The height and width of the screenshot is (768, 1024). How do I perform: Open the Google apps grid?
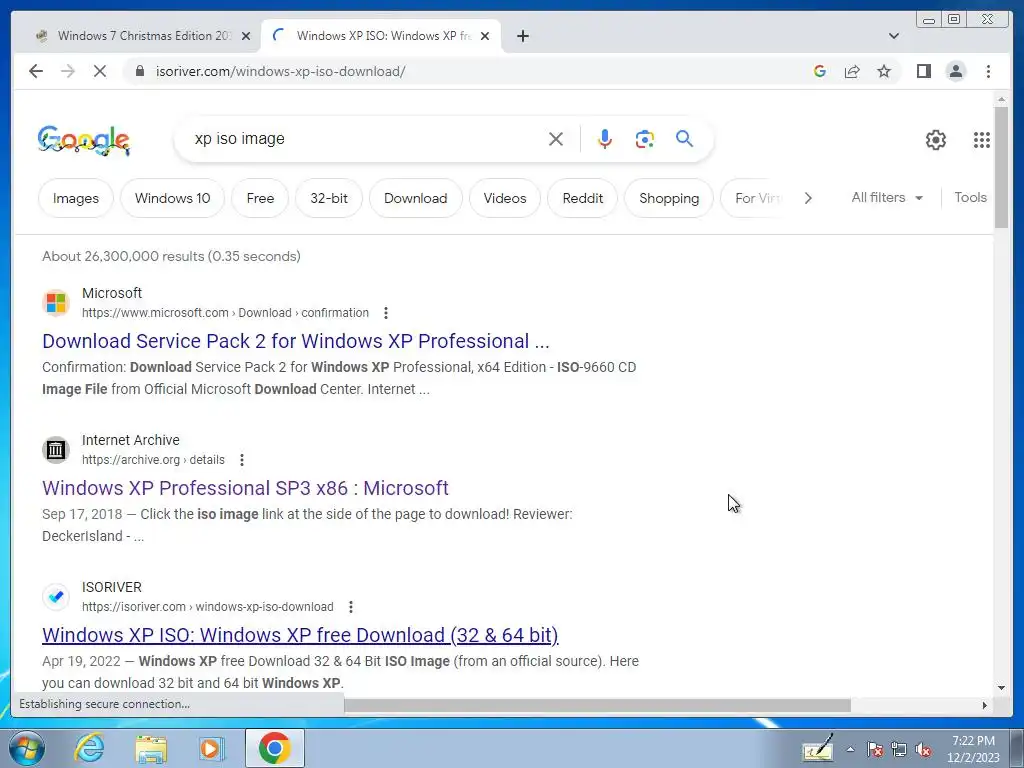[982, 140]
